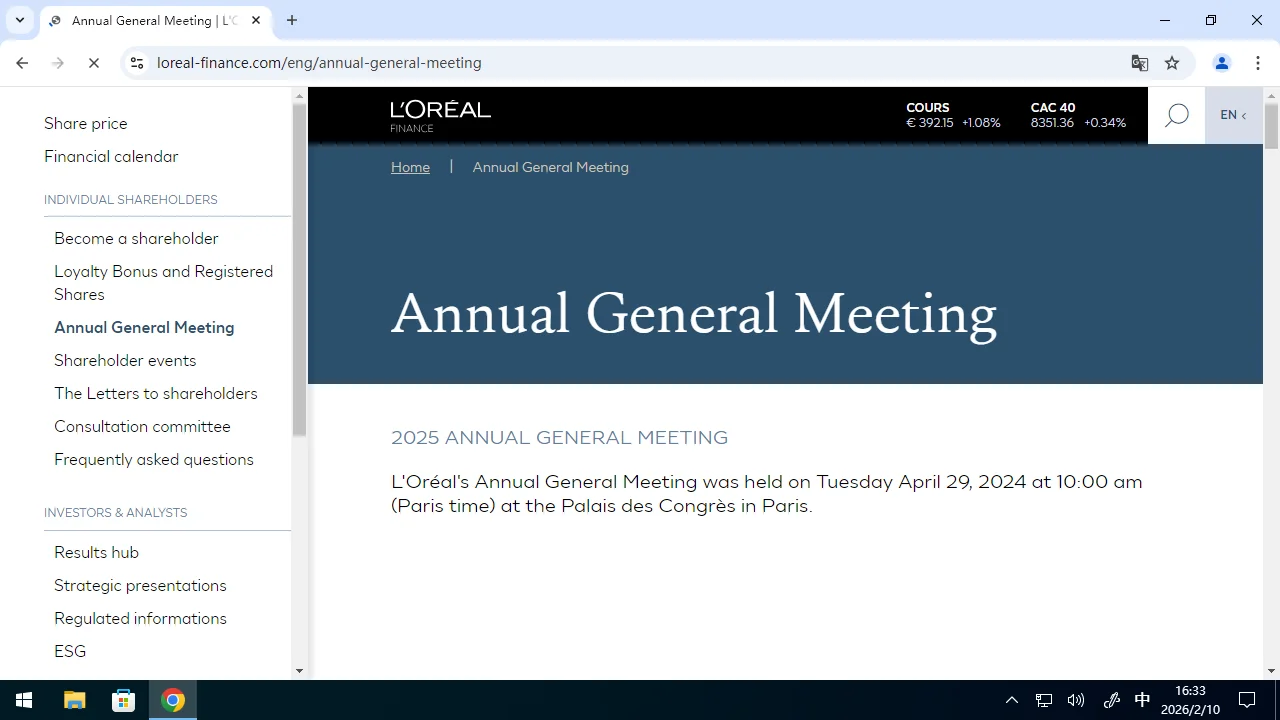The width and height of the screenshot is (1280, 720).
Task: Expand the EN language selector
Action: coord(1233,114)
